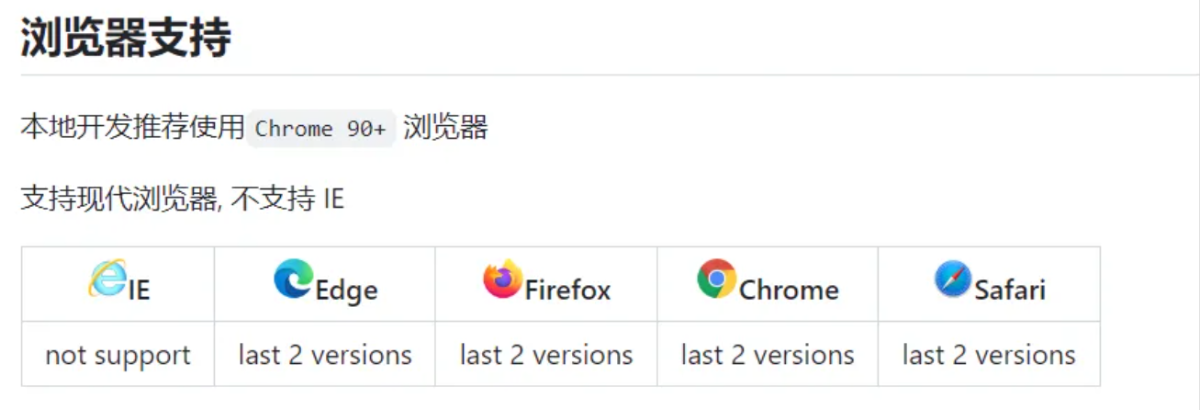Open the Edge text link in table header
The height and width of the screenshot is (410, 1200).
[x=346, y=291]
